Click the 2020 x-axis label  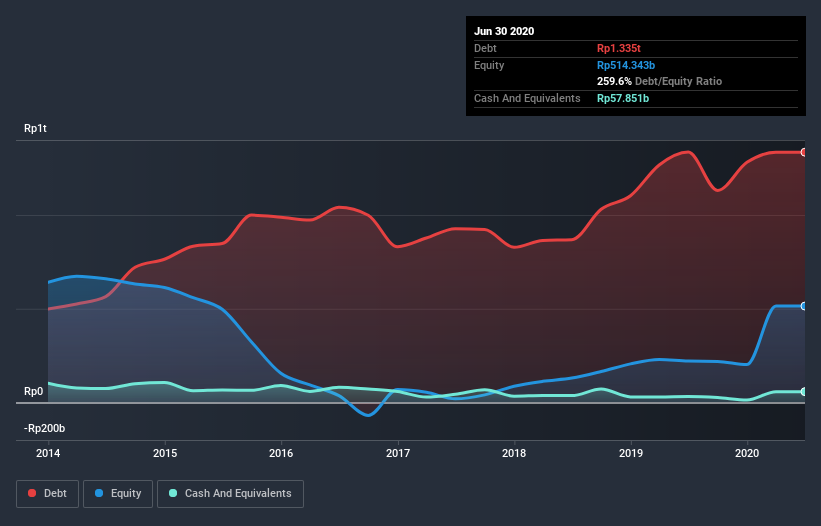747,453
